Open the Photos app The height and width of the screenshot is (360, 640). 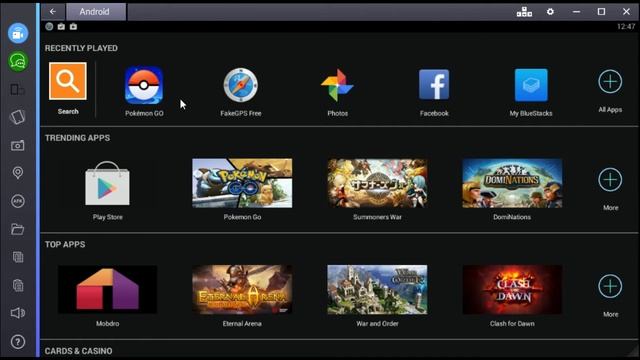[337, 85]
